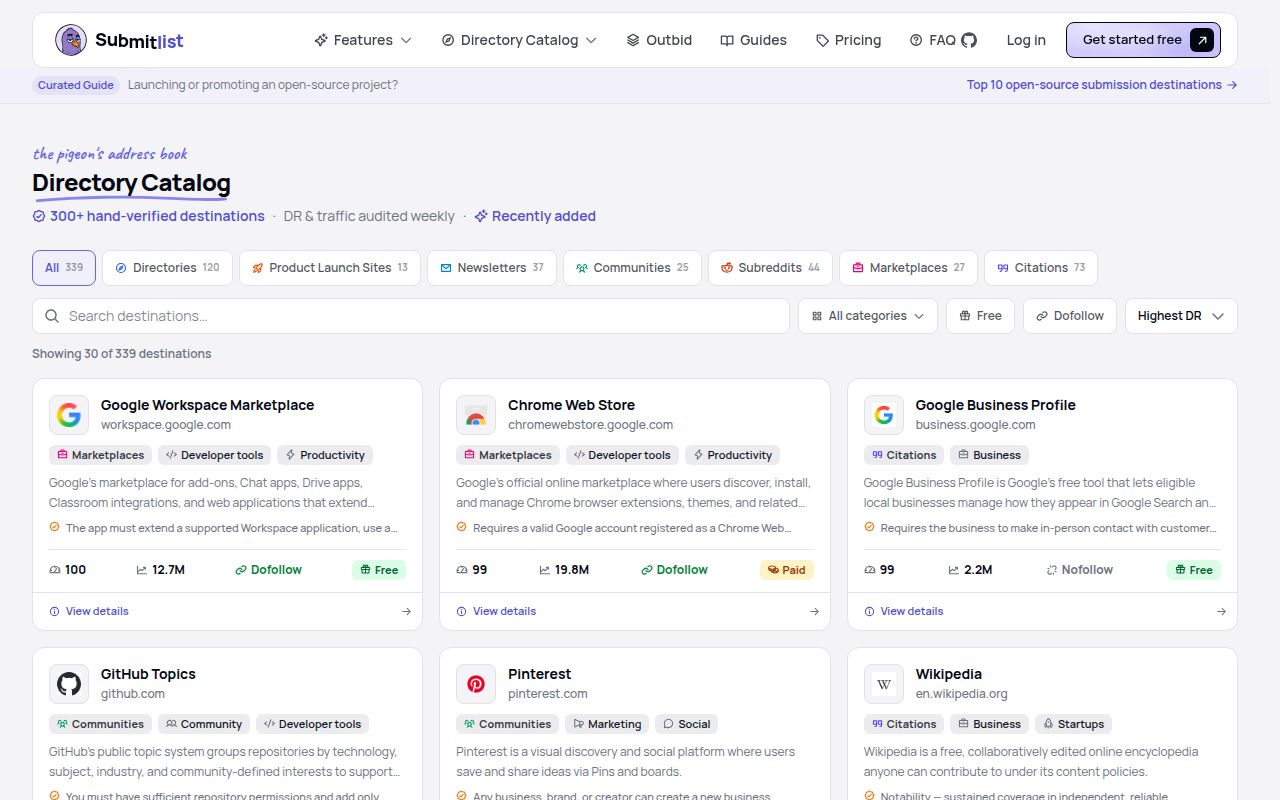Click the Google Business Profile logo

883,415
